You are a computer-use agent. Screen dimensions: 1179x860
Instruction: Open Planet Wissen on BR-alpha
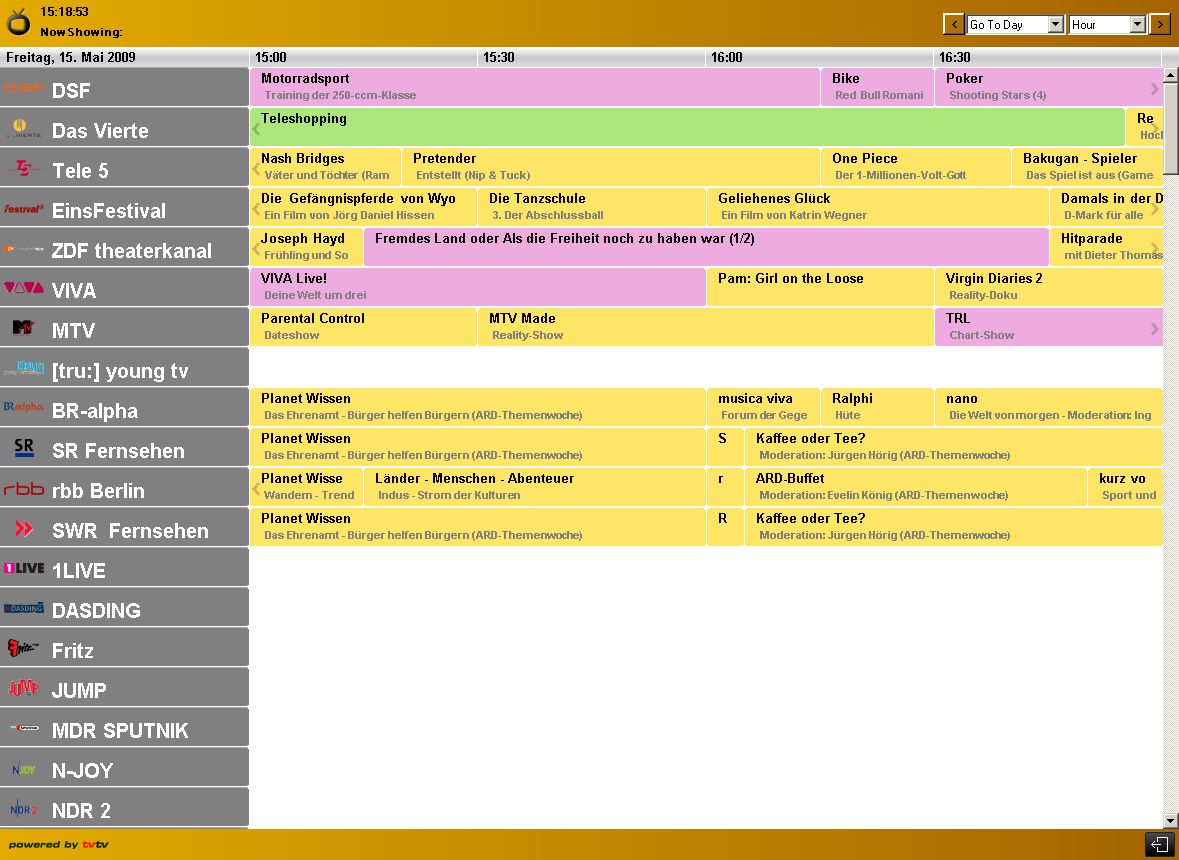tap(477, 406)
